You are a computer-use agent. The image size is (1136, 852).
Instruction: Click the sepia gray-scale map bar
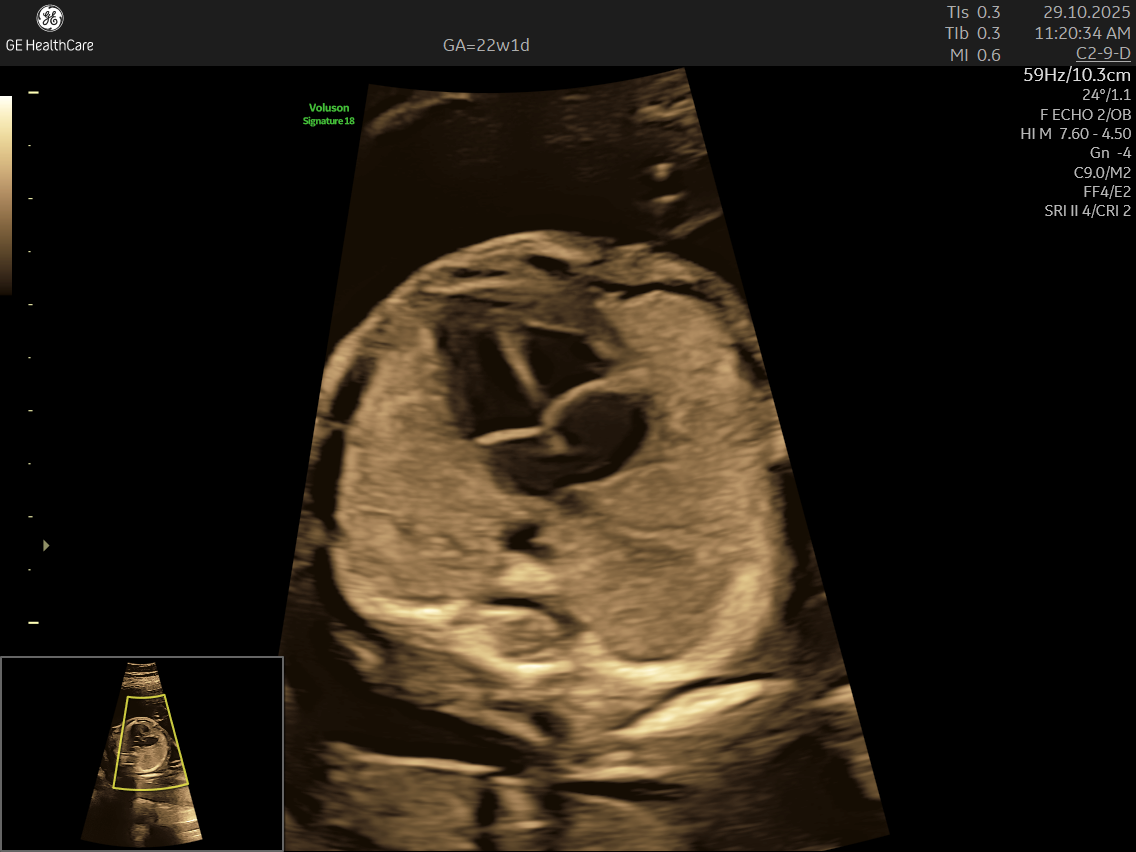pyautogui.click(x=6, y=195)
